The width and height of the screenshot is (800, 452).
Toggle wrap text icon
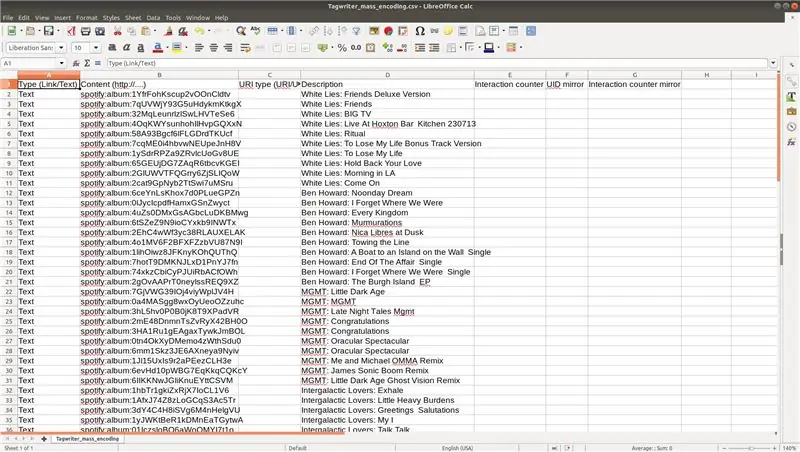[245, 47]
